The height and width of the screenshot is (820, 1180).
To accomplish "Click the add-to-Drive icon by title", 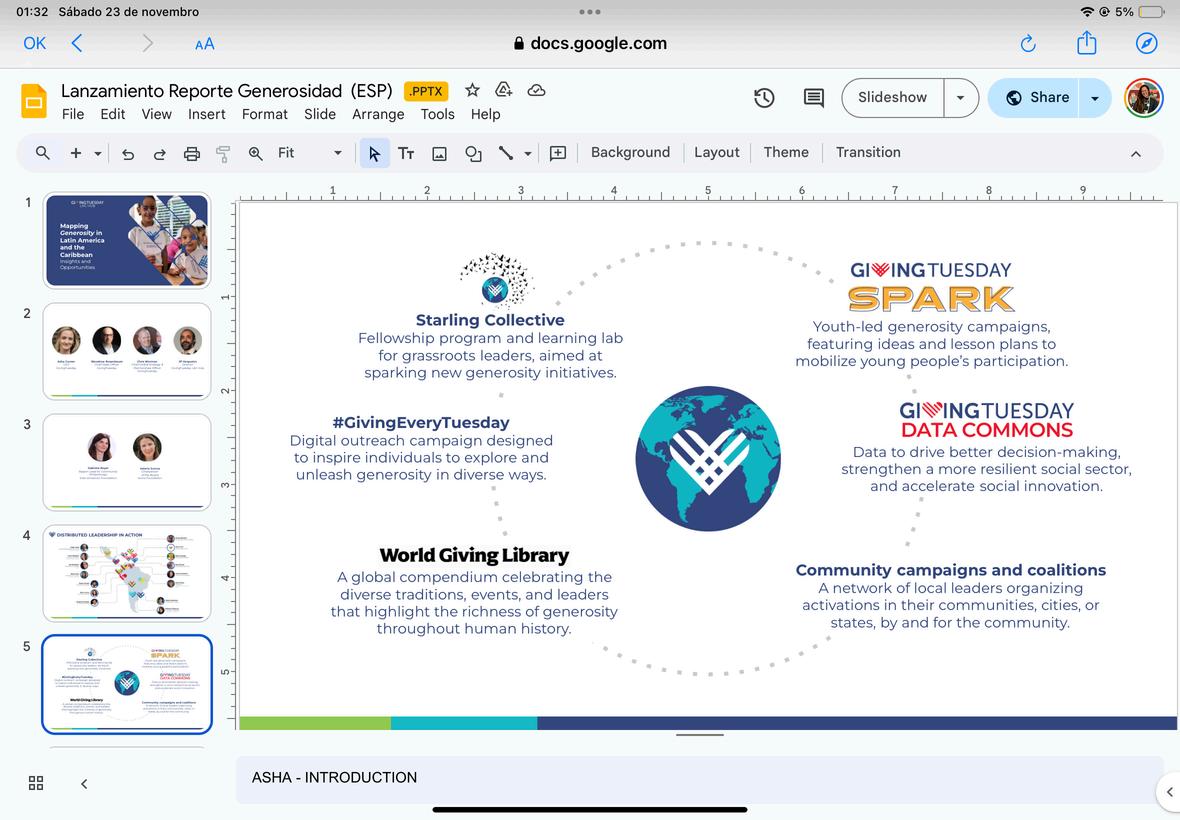I will coord(503,90).
